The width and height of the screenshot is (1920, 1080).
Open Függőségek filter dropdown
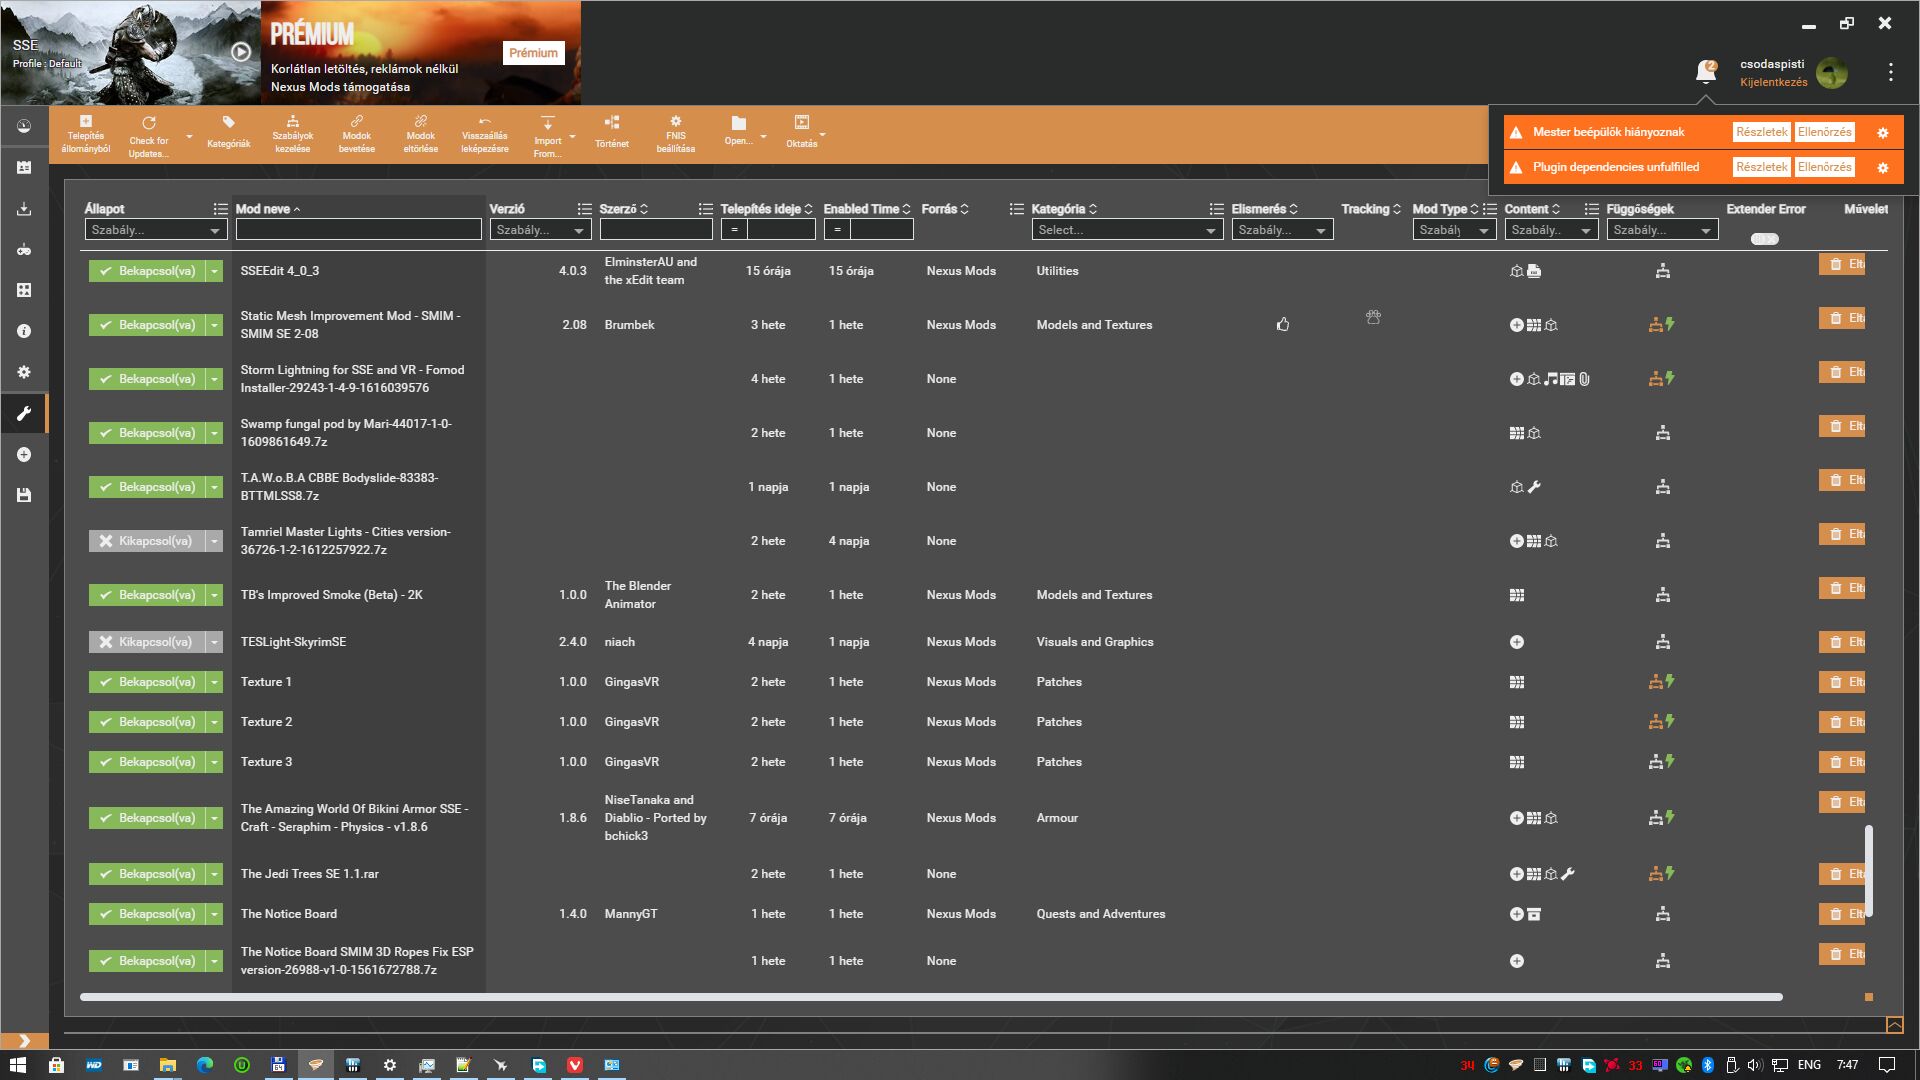pos(1662,230)
